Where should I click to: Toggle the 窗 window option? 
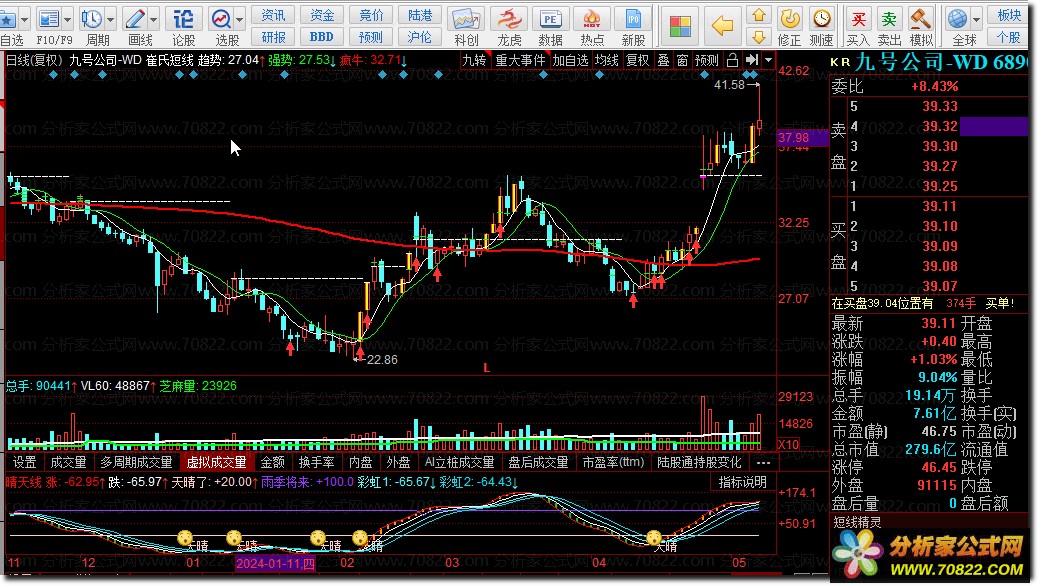[x=682, y=60]
